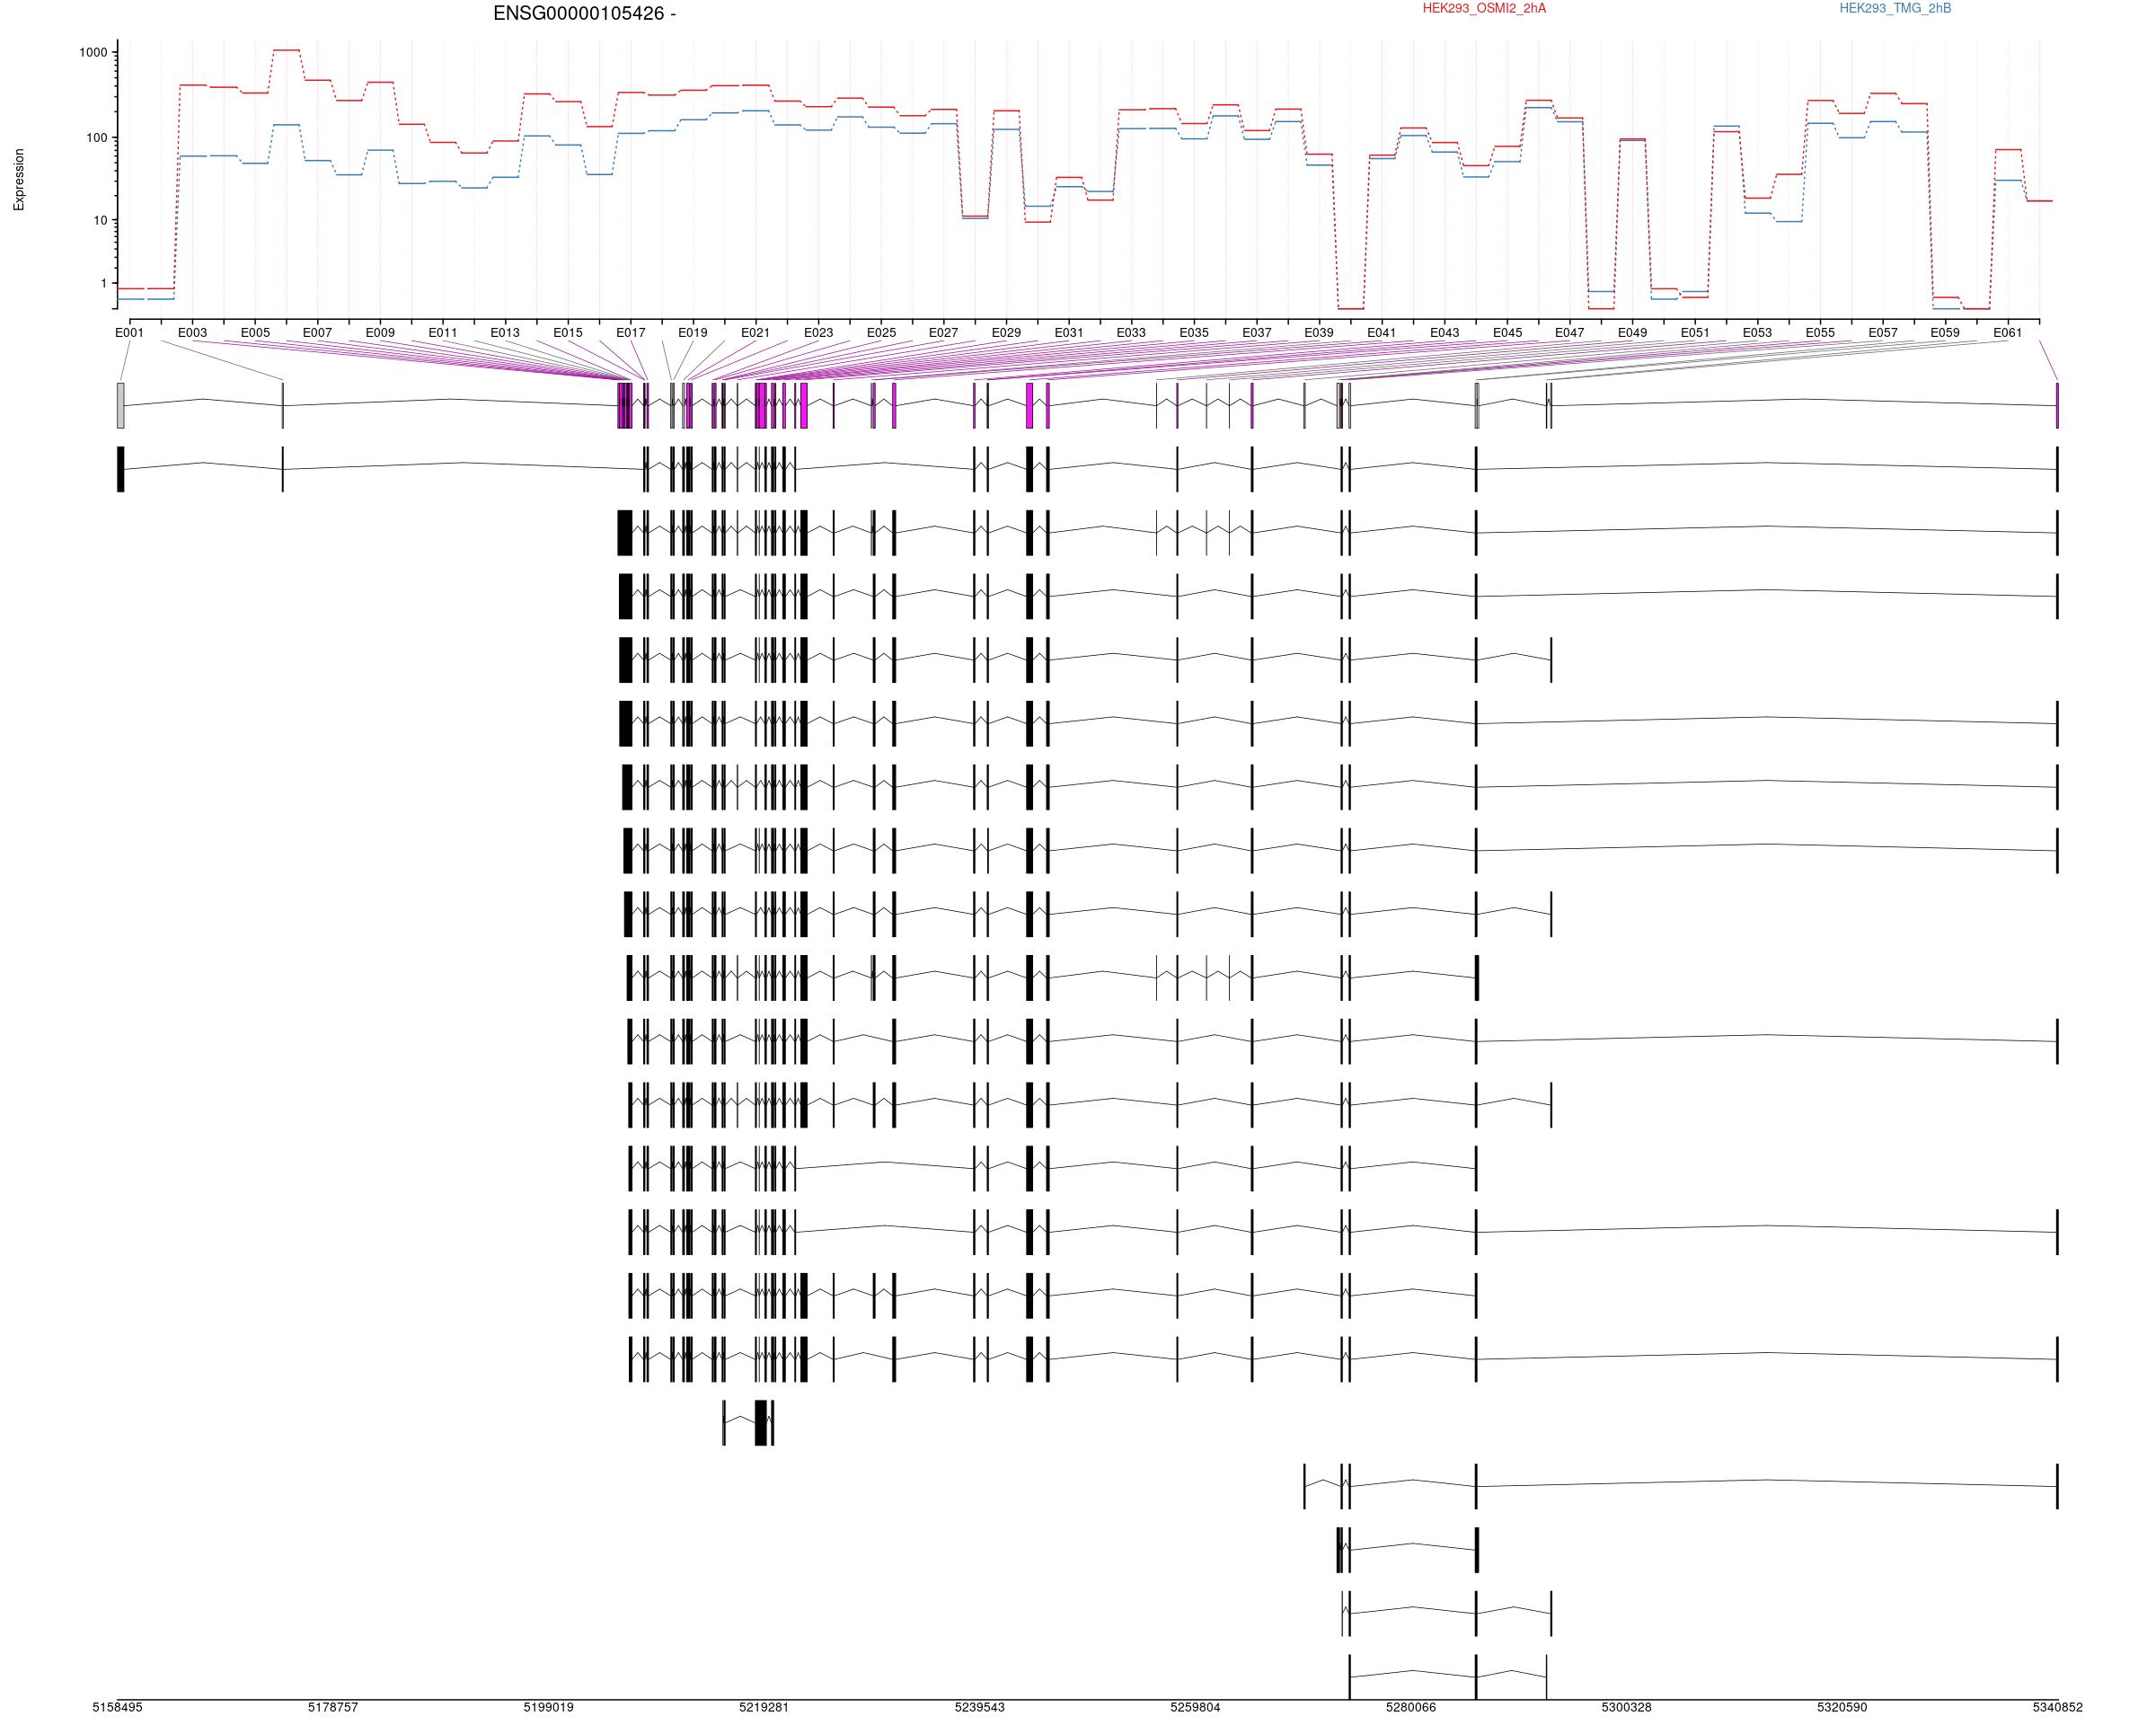
Task: Click exon label E057
Action: [1883, 333]
